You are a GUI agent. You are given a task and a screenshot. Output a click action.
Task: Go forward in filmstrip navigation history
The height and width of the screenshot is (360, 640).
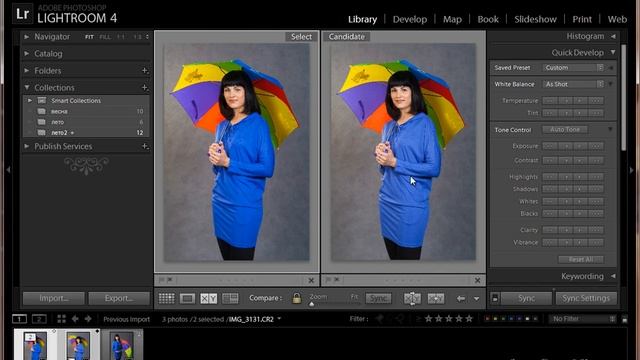[x=88, y=319]
